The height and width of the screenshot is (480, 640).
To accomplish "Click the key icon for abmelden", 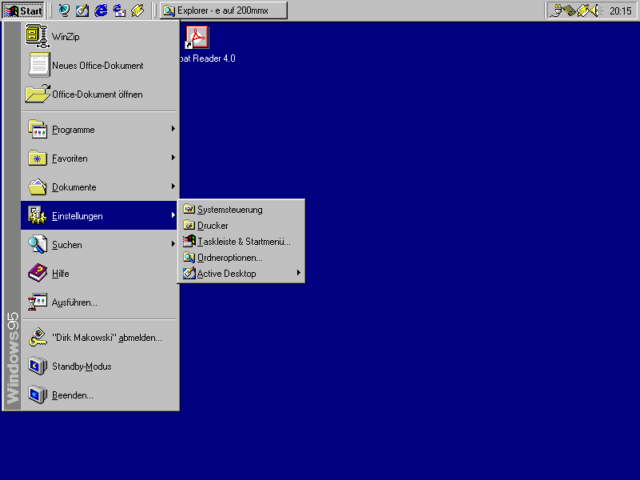I will click(38, 338).
